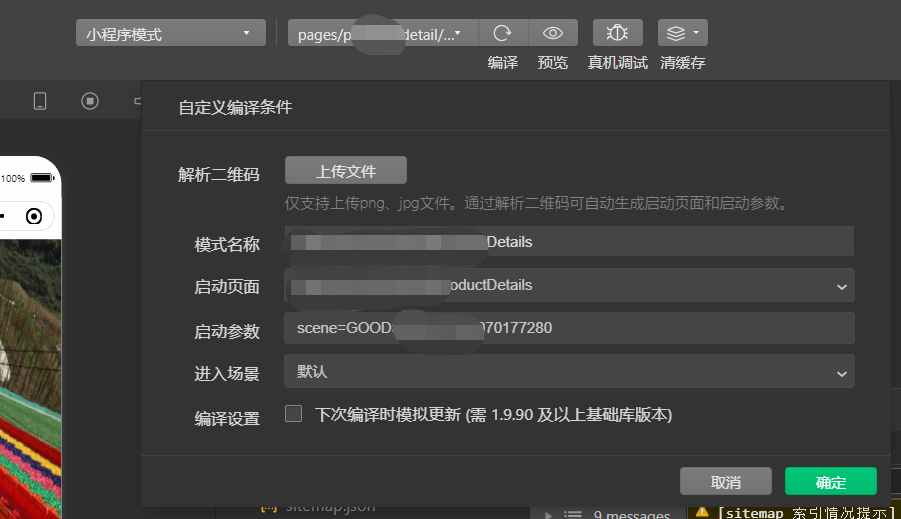Click the messages list icon in console
The image size is (901, 519).
pyautogui.click(x=572, y=514)
